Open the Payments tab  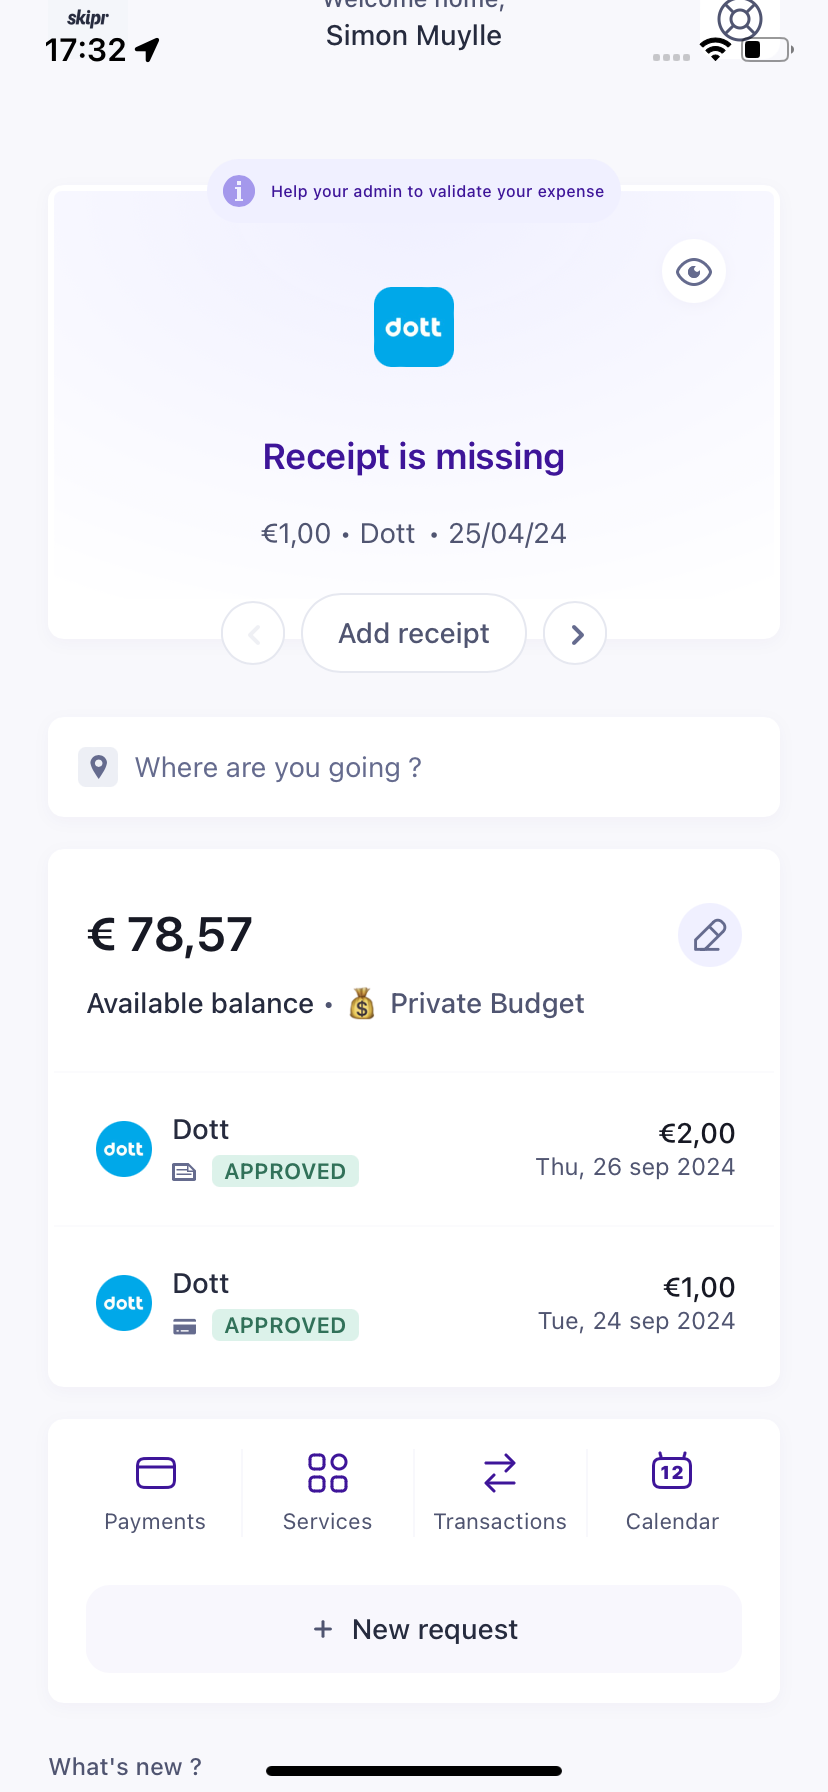coord(155,1492)
